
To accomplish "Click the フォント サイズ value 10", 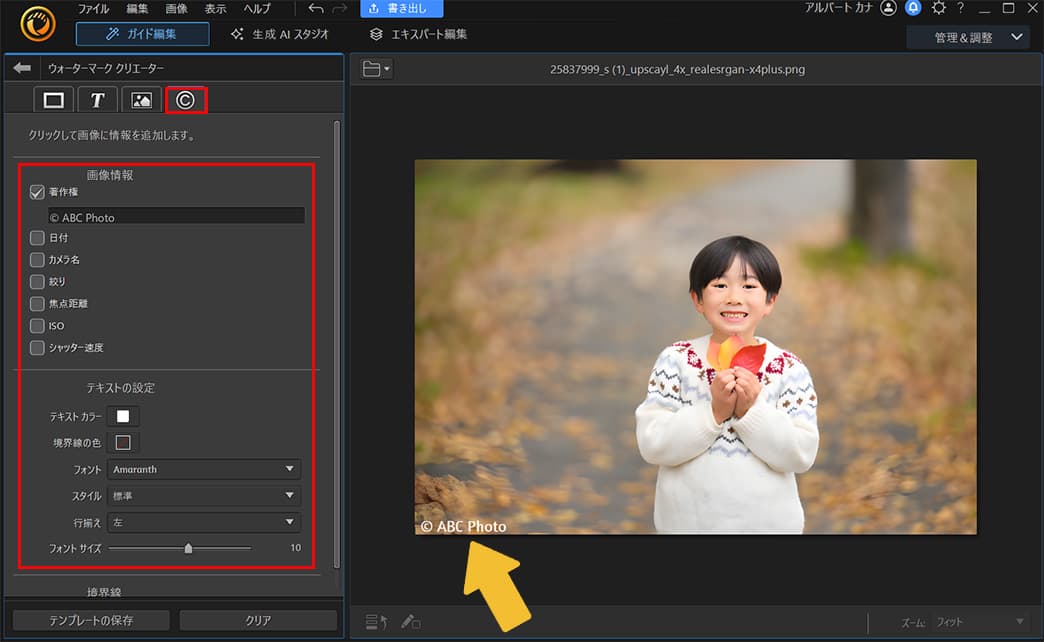I will 295,547.
